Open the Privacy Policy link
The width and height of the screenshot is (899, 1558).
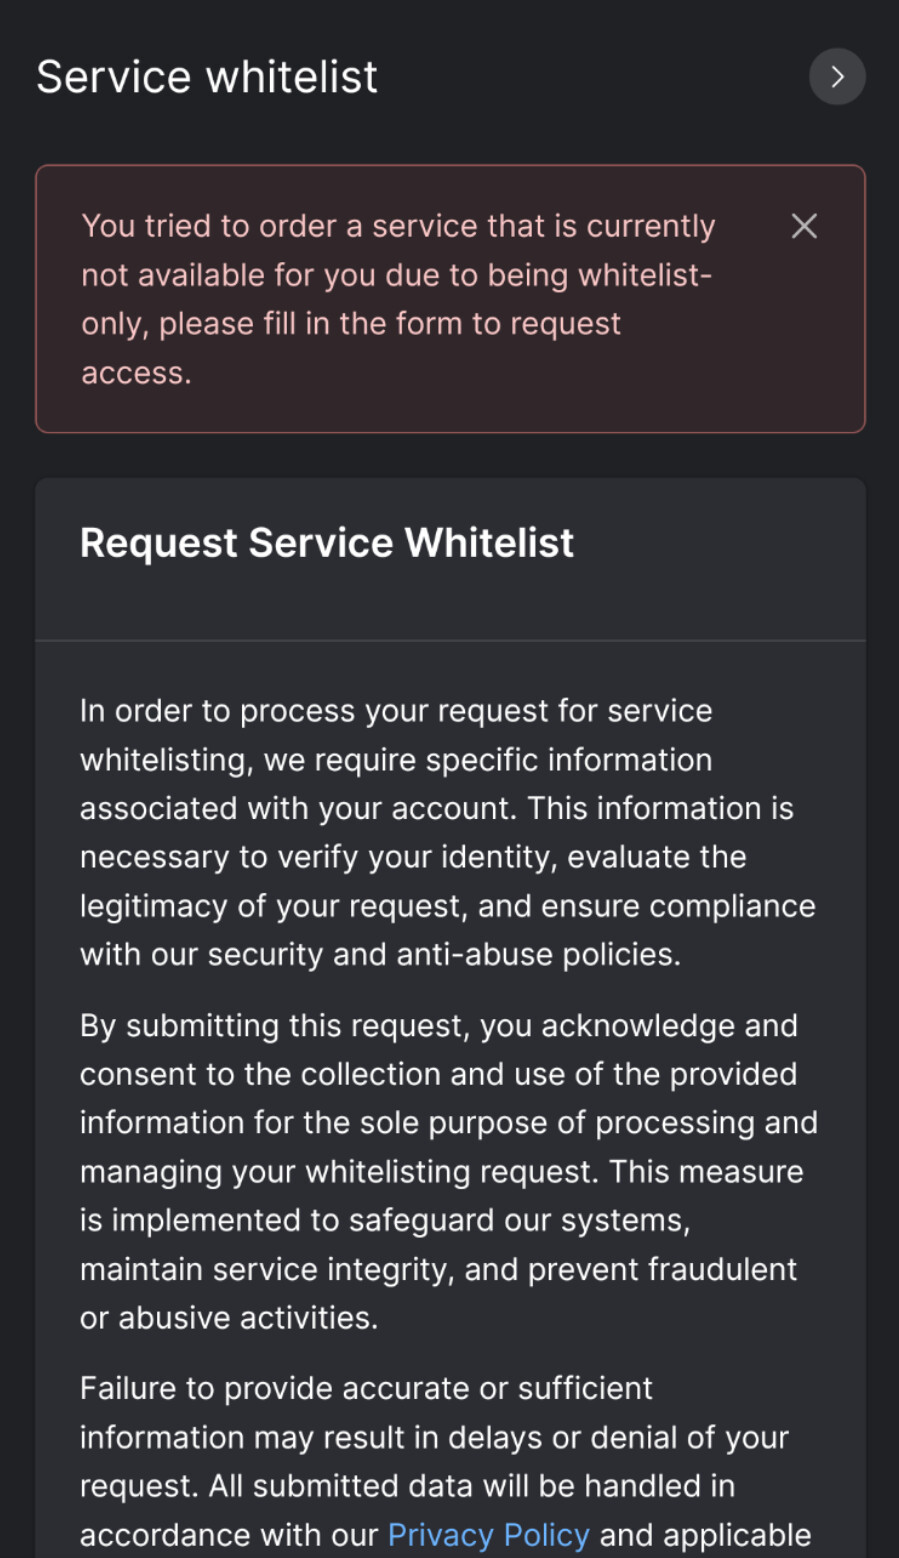(x=488, y=1534)
